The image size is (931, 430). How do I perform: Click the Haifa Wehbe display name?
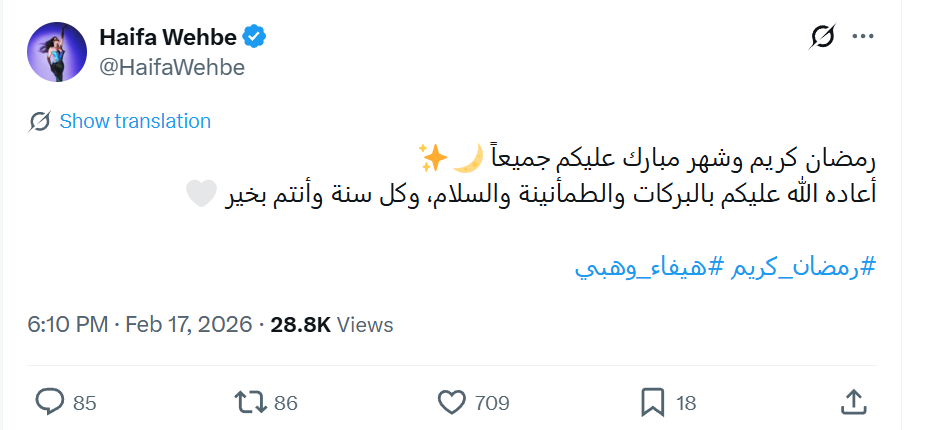[168, 38]
